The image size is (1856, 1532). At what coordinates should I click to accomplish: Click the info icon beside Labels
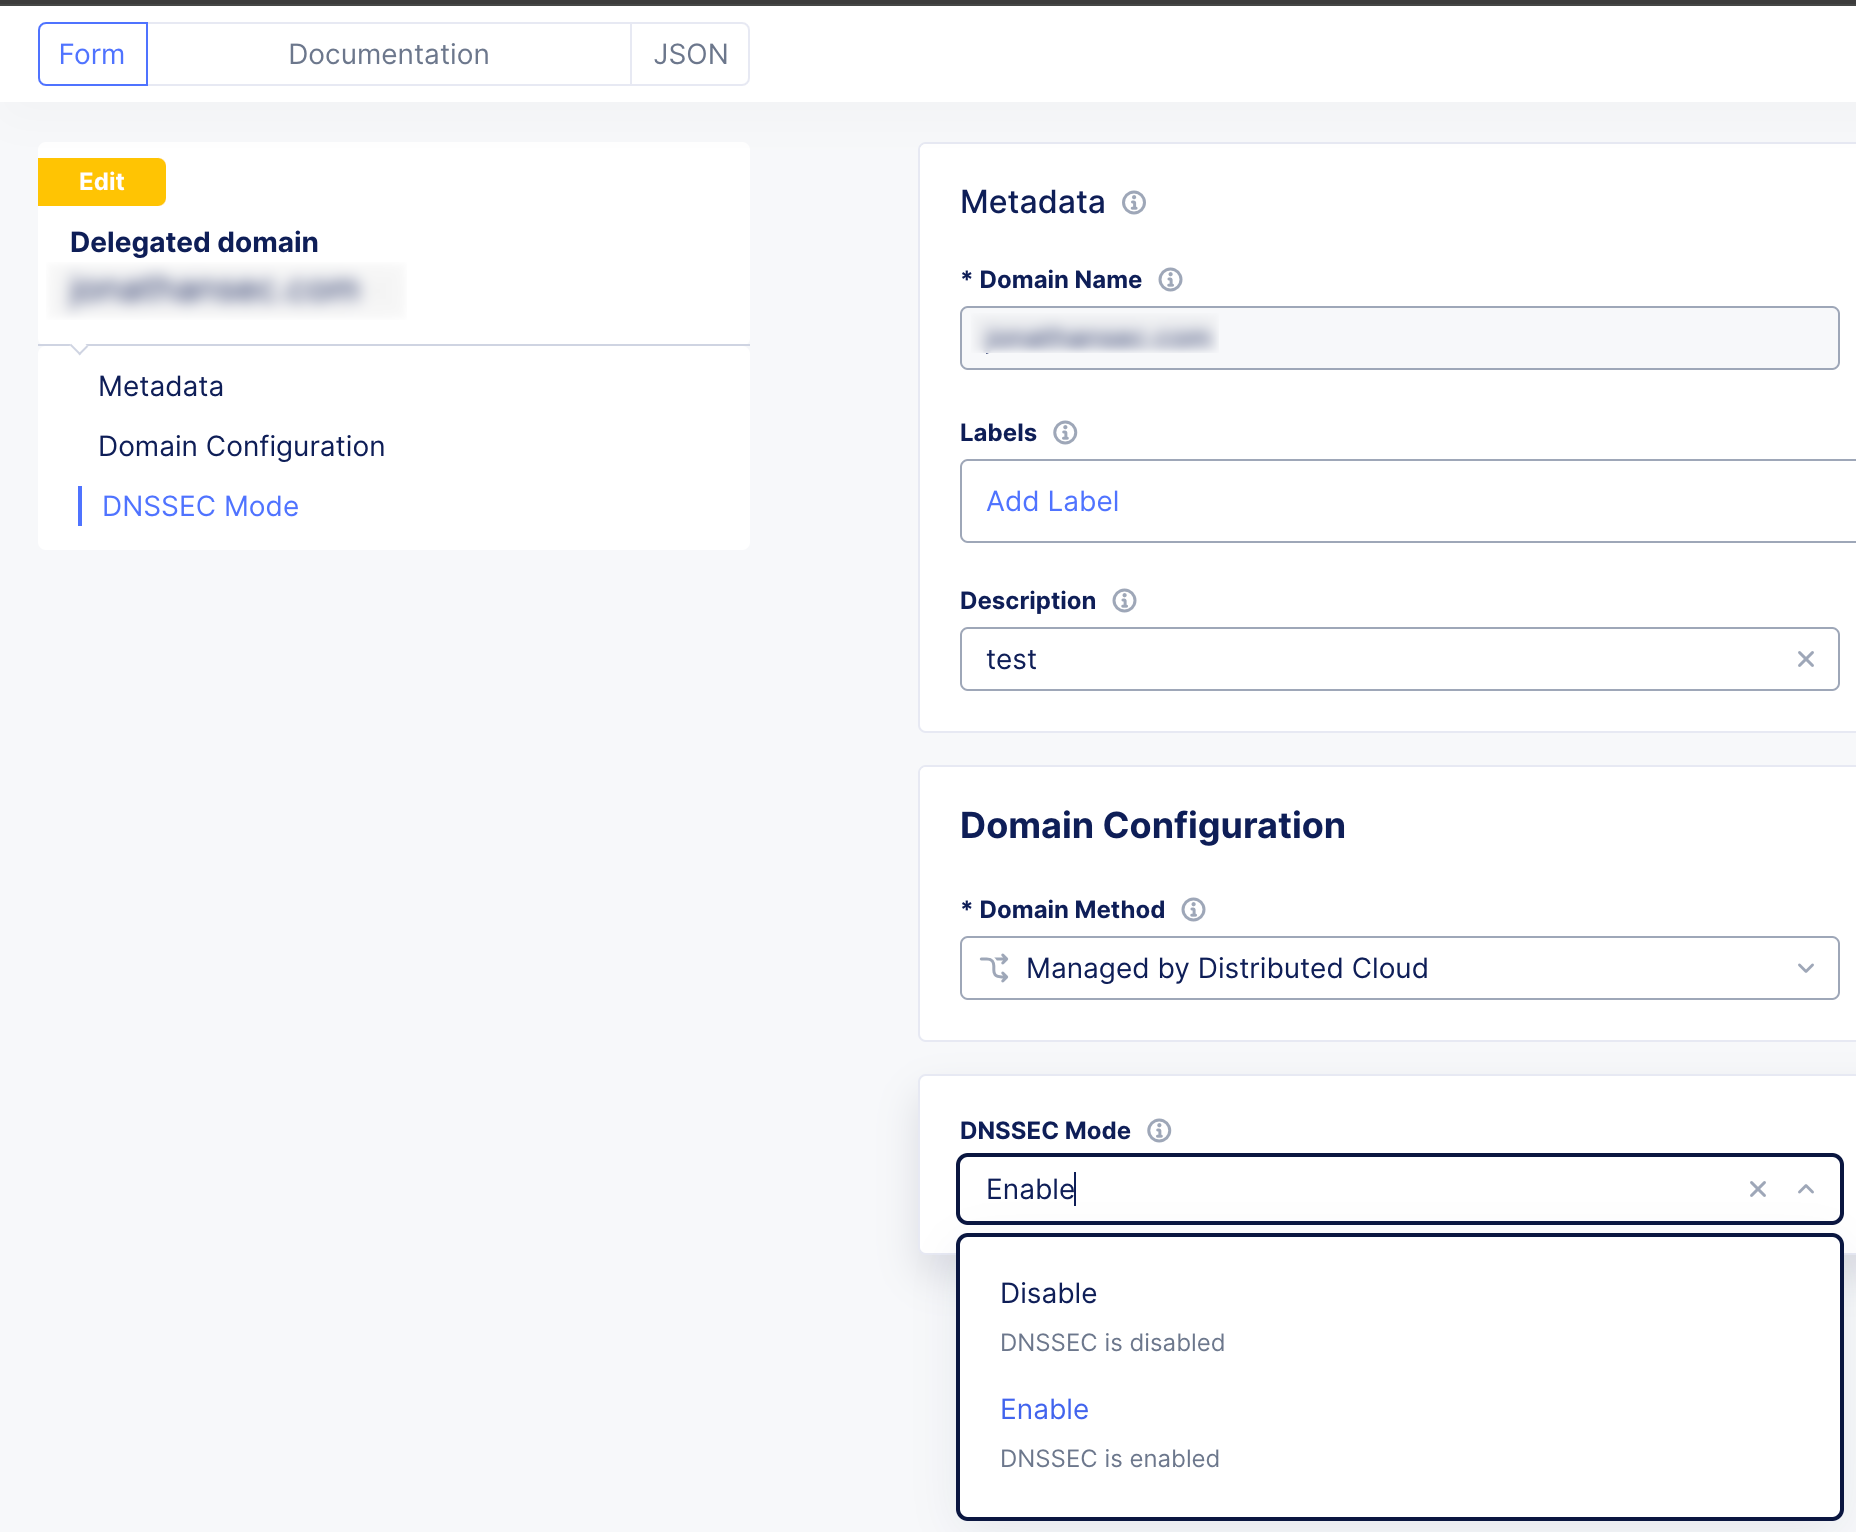[1065, 432]
